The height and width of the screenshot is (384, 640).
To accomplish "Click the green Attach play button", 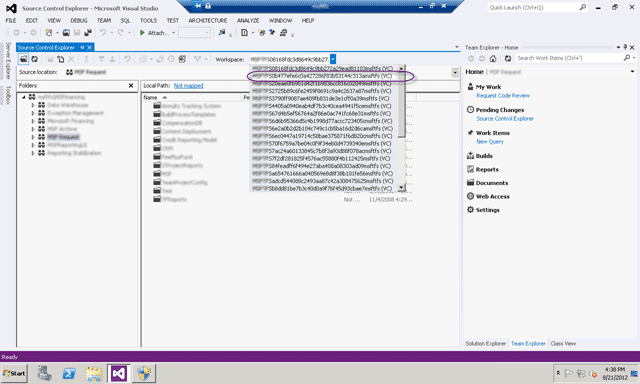I will 142,33.
